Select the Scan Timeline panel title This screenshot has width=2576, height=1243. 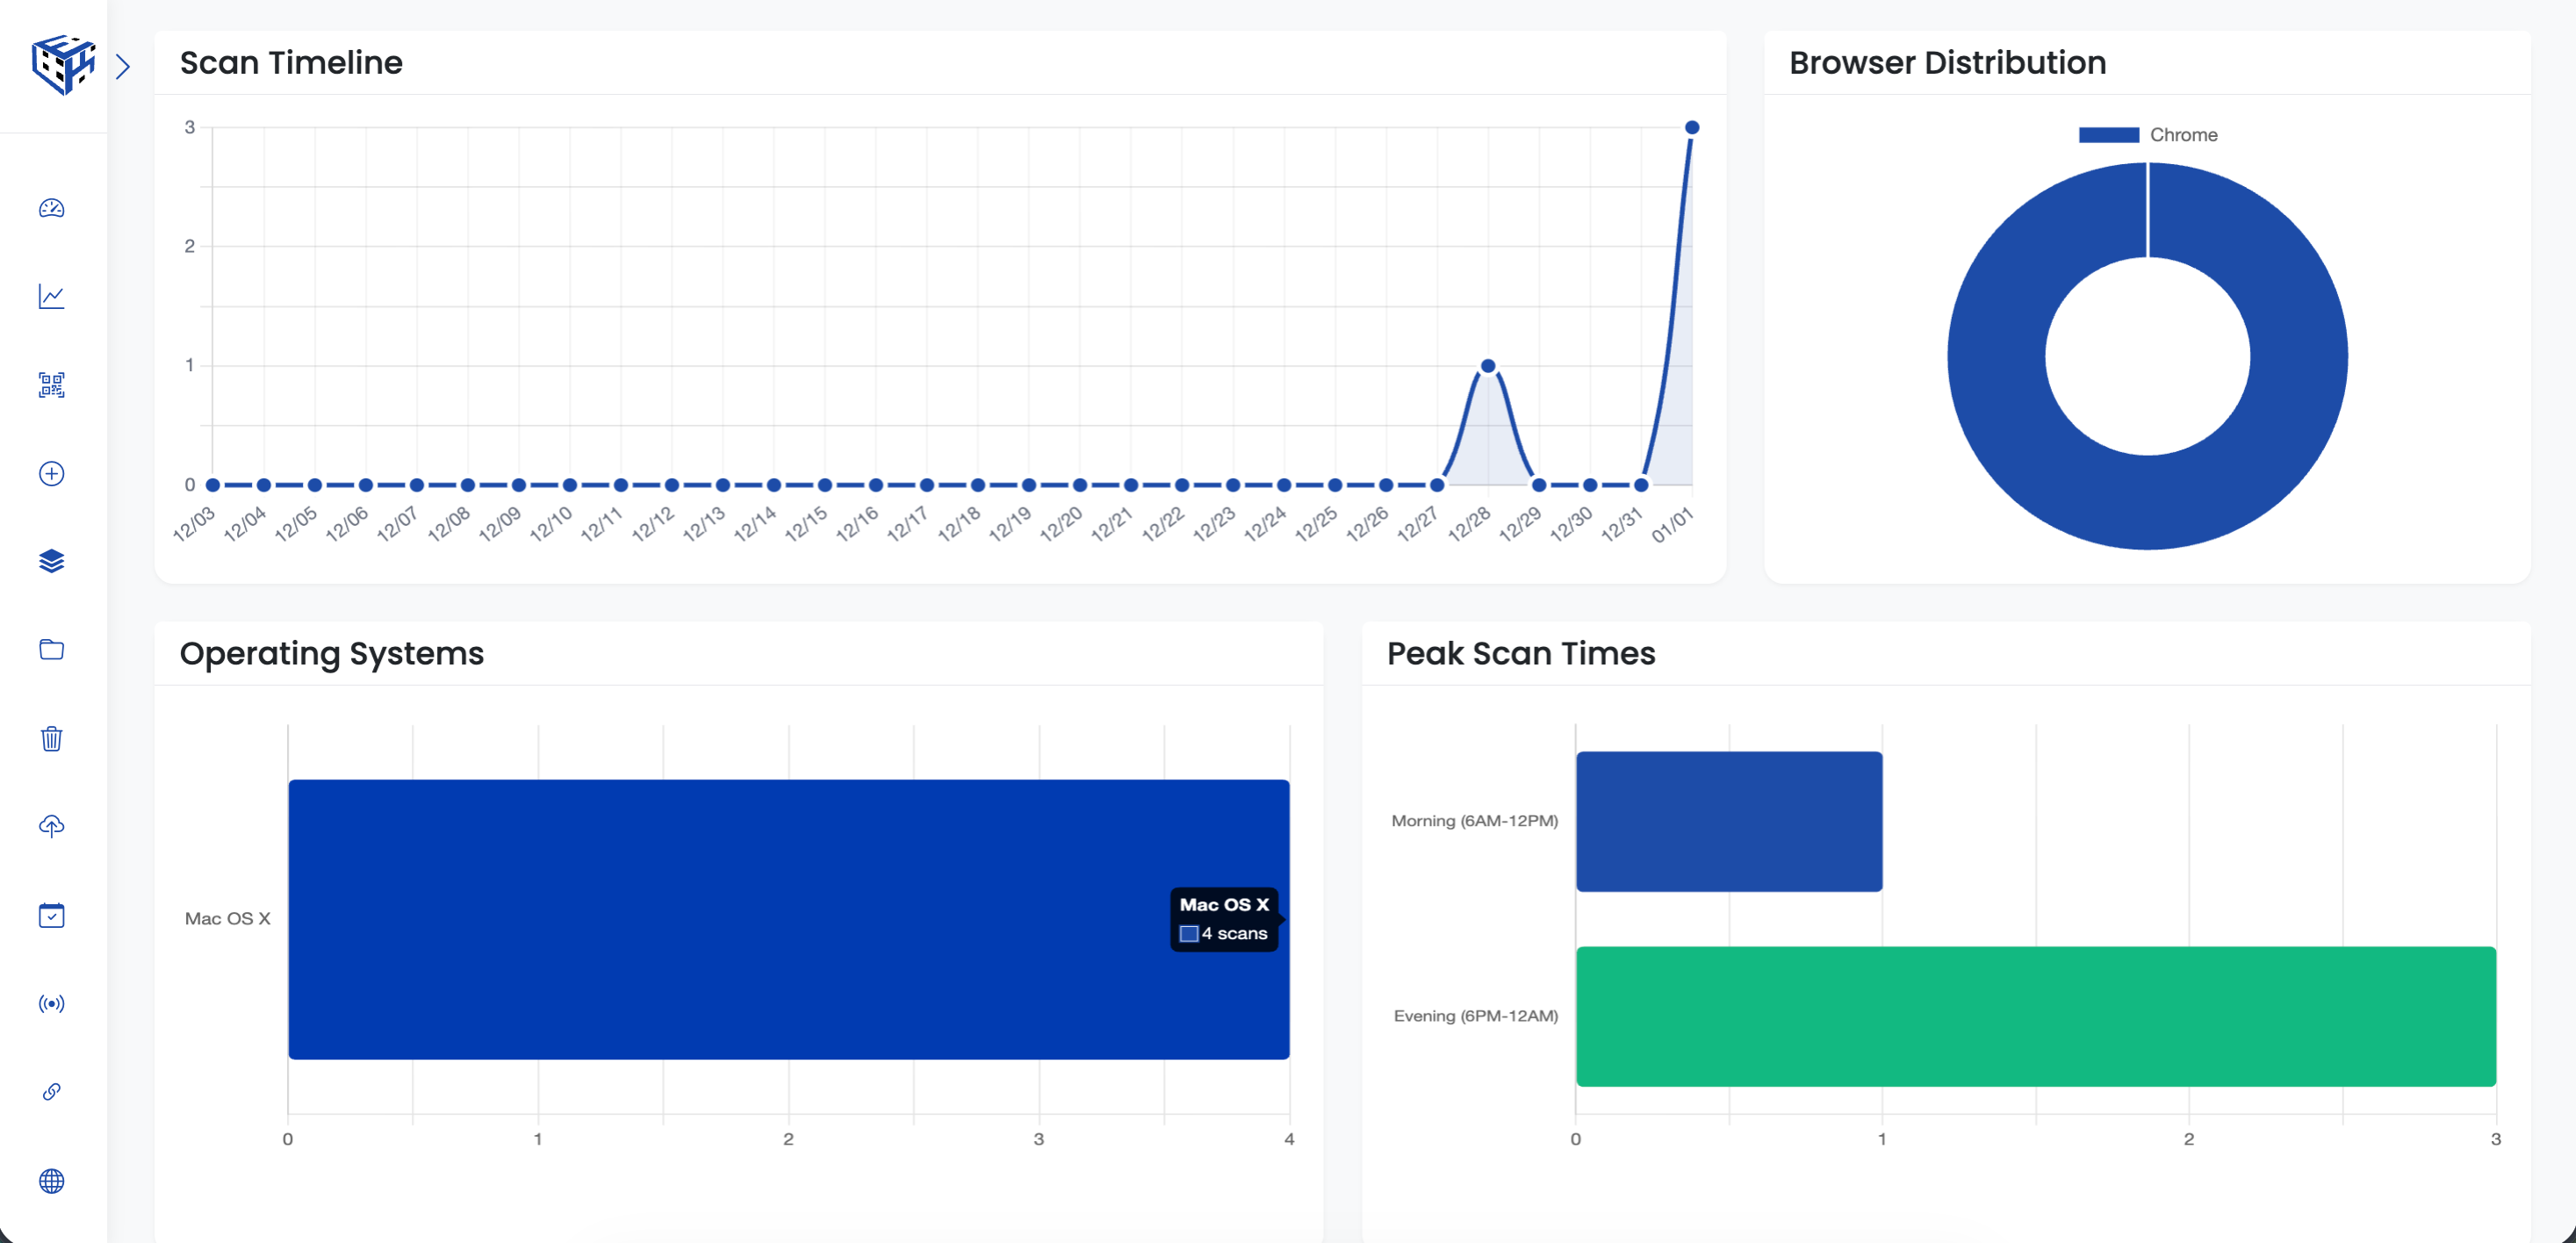(x=291, y=62)
